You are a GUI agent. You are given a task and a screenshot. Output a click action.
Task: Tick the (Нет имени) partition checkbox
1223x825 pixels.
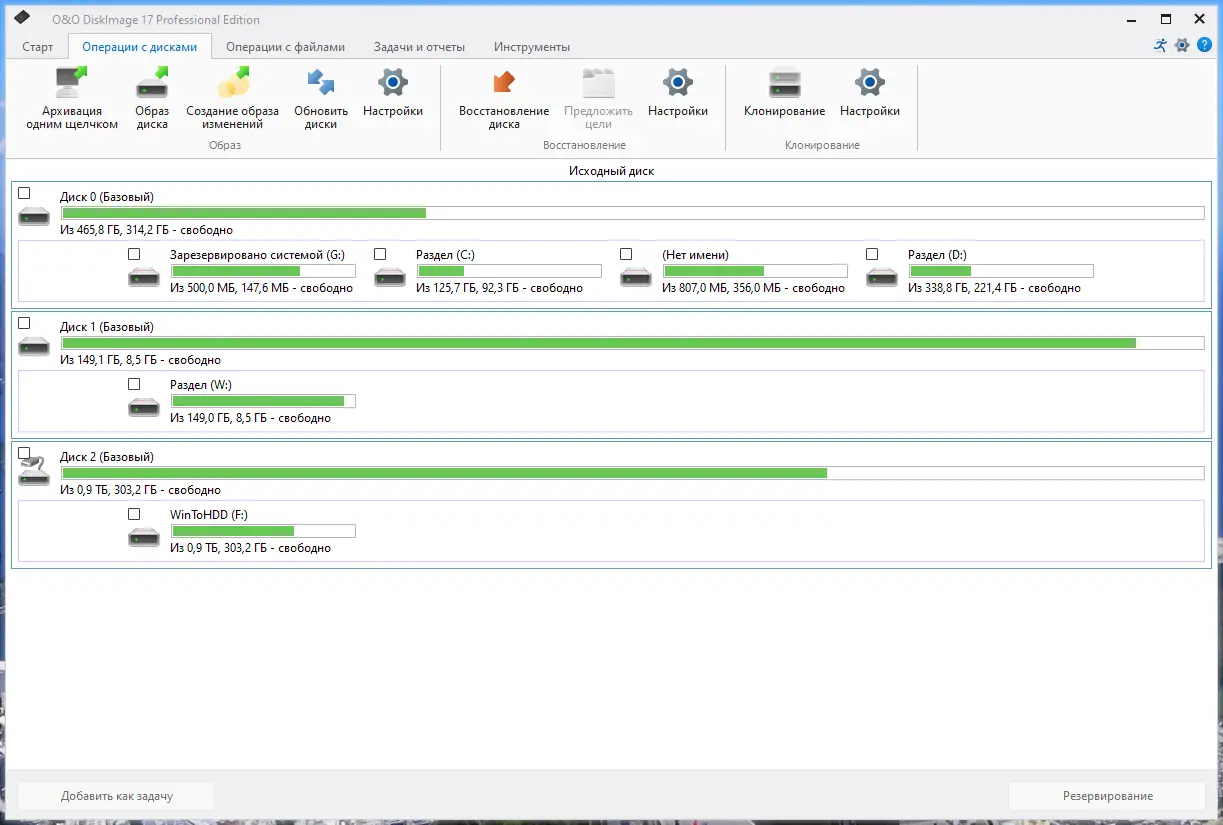pos(626,254)
